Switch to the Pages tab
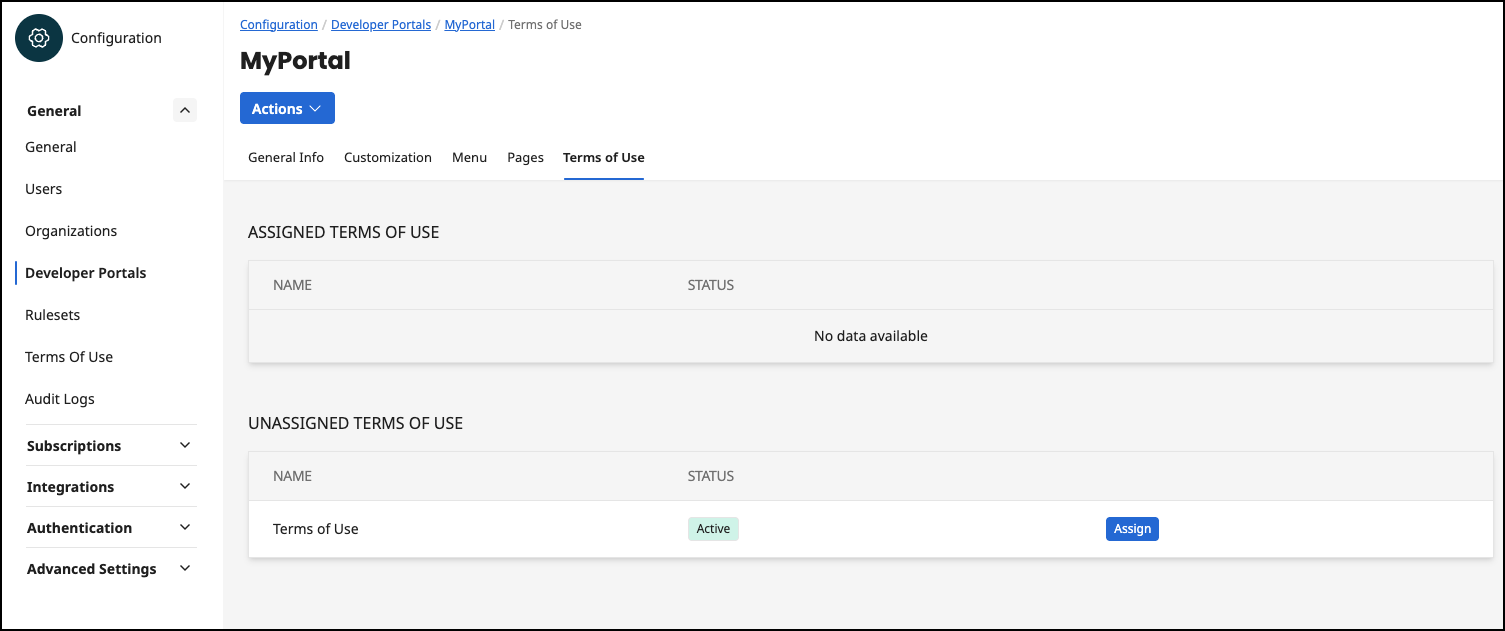 point(525,157)
